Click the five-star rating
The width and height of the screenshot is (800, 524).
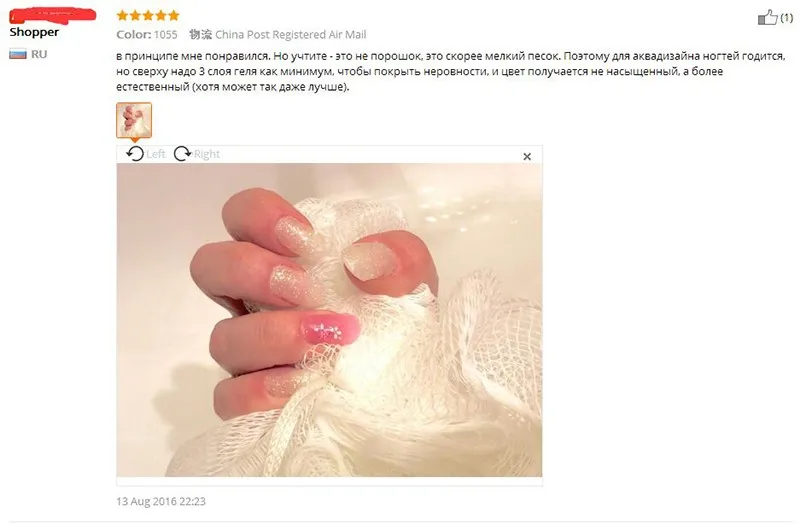148,15
